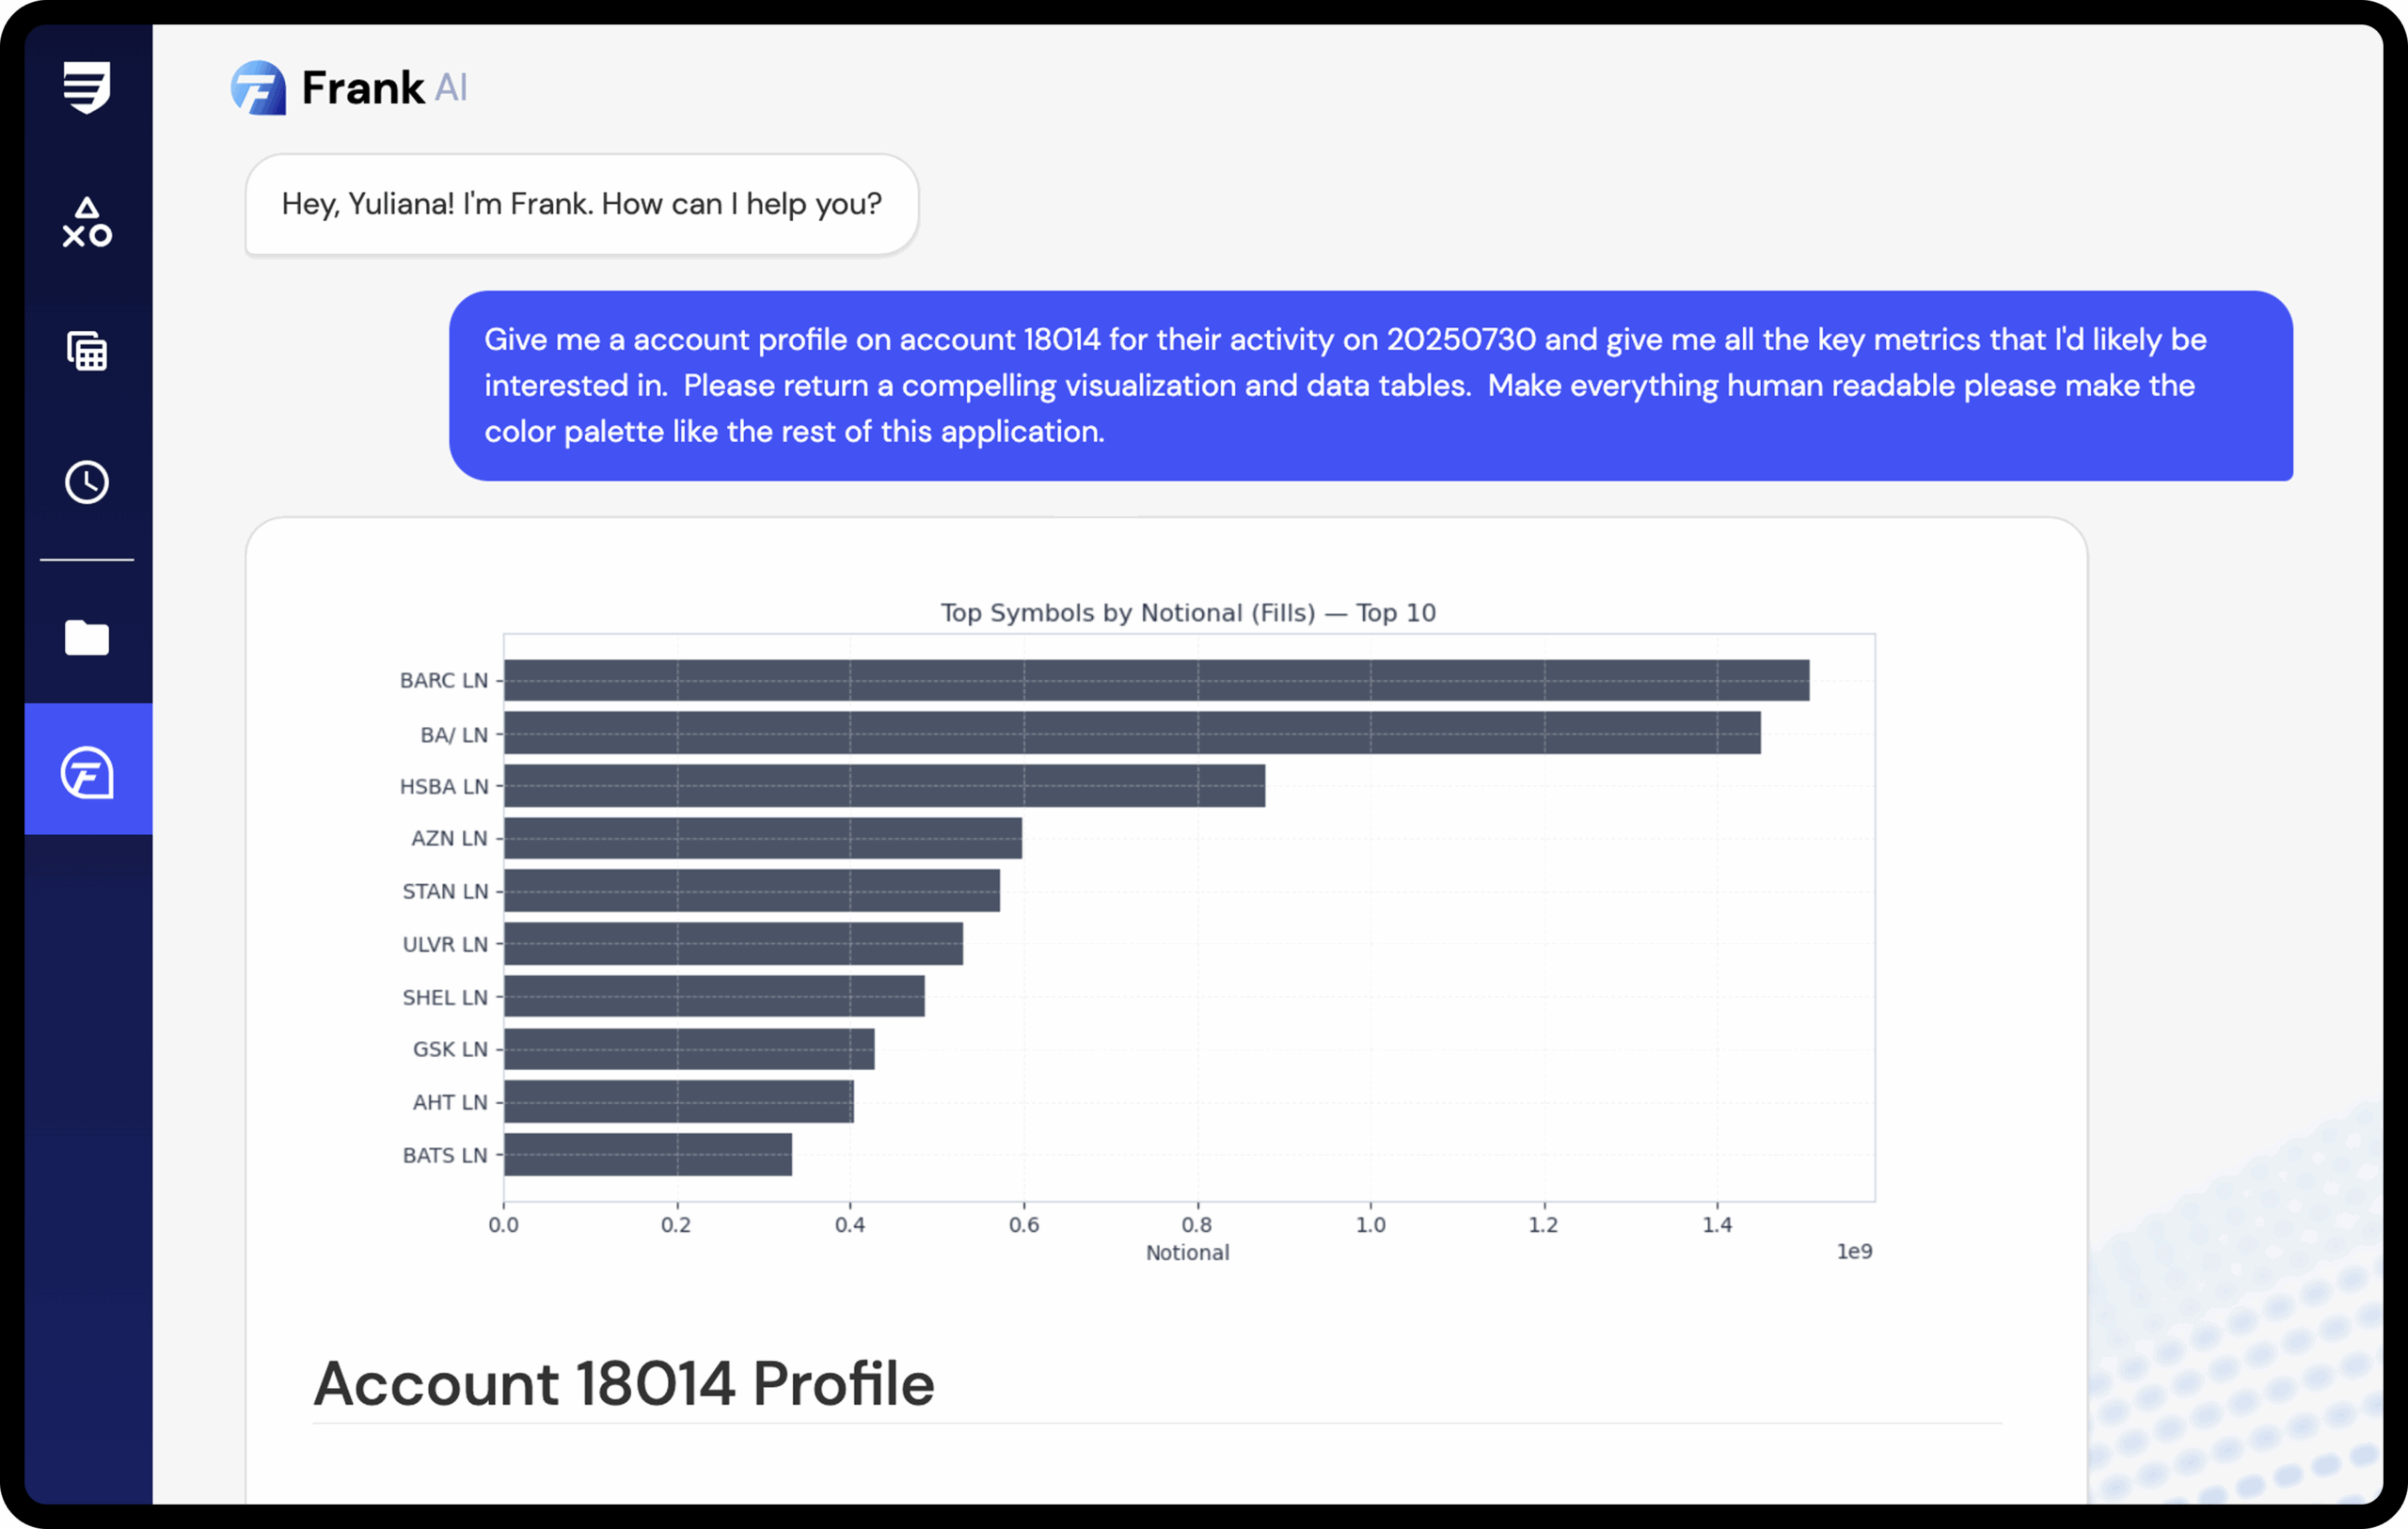Click the Frank AI title text
Screen dimensions: 2408x1529
tap(384, 88)
